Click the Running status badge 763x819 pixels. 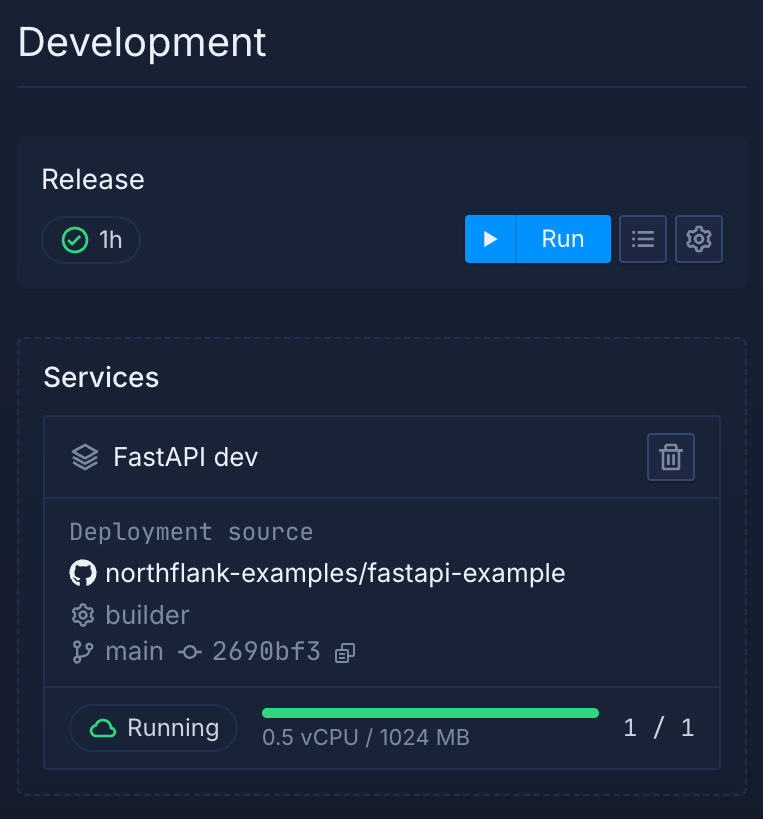click(154, 728)
